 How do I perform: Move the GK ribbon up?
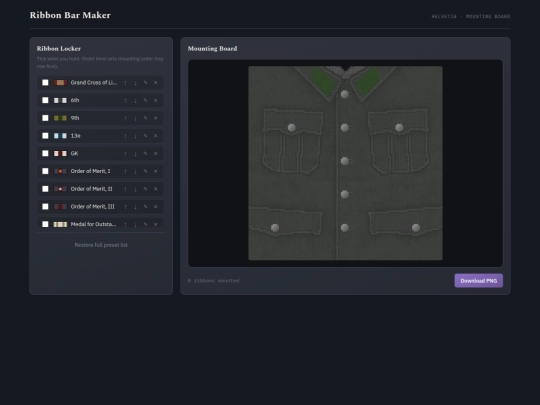tap(125, 153)
